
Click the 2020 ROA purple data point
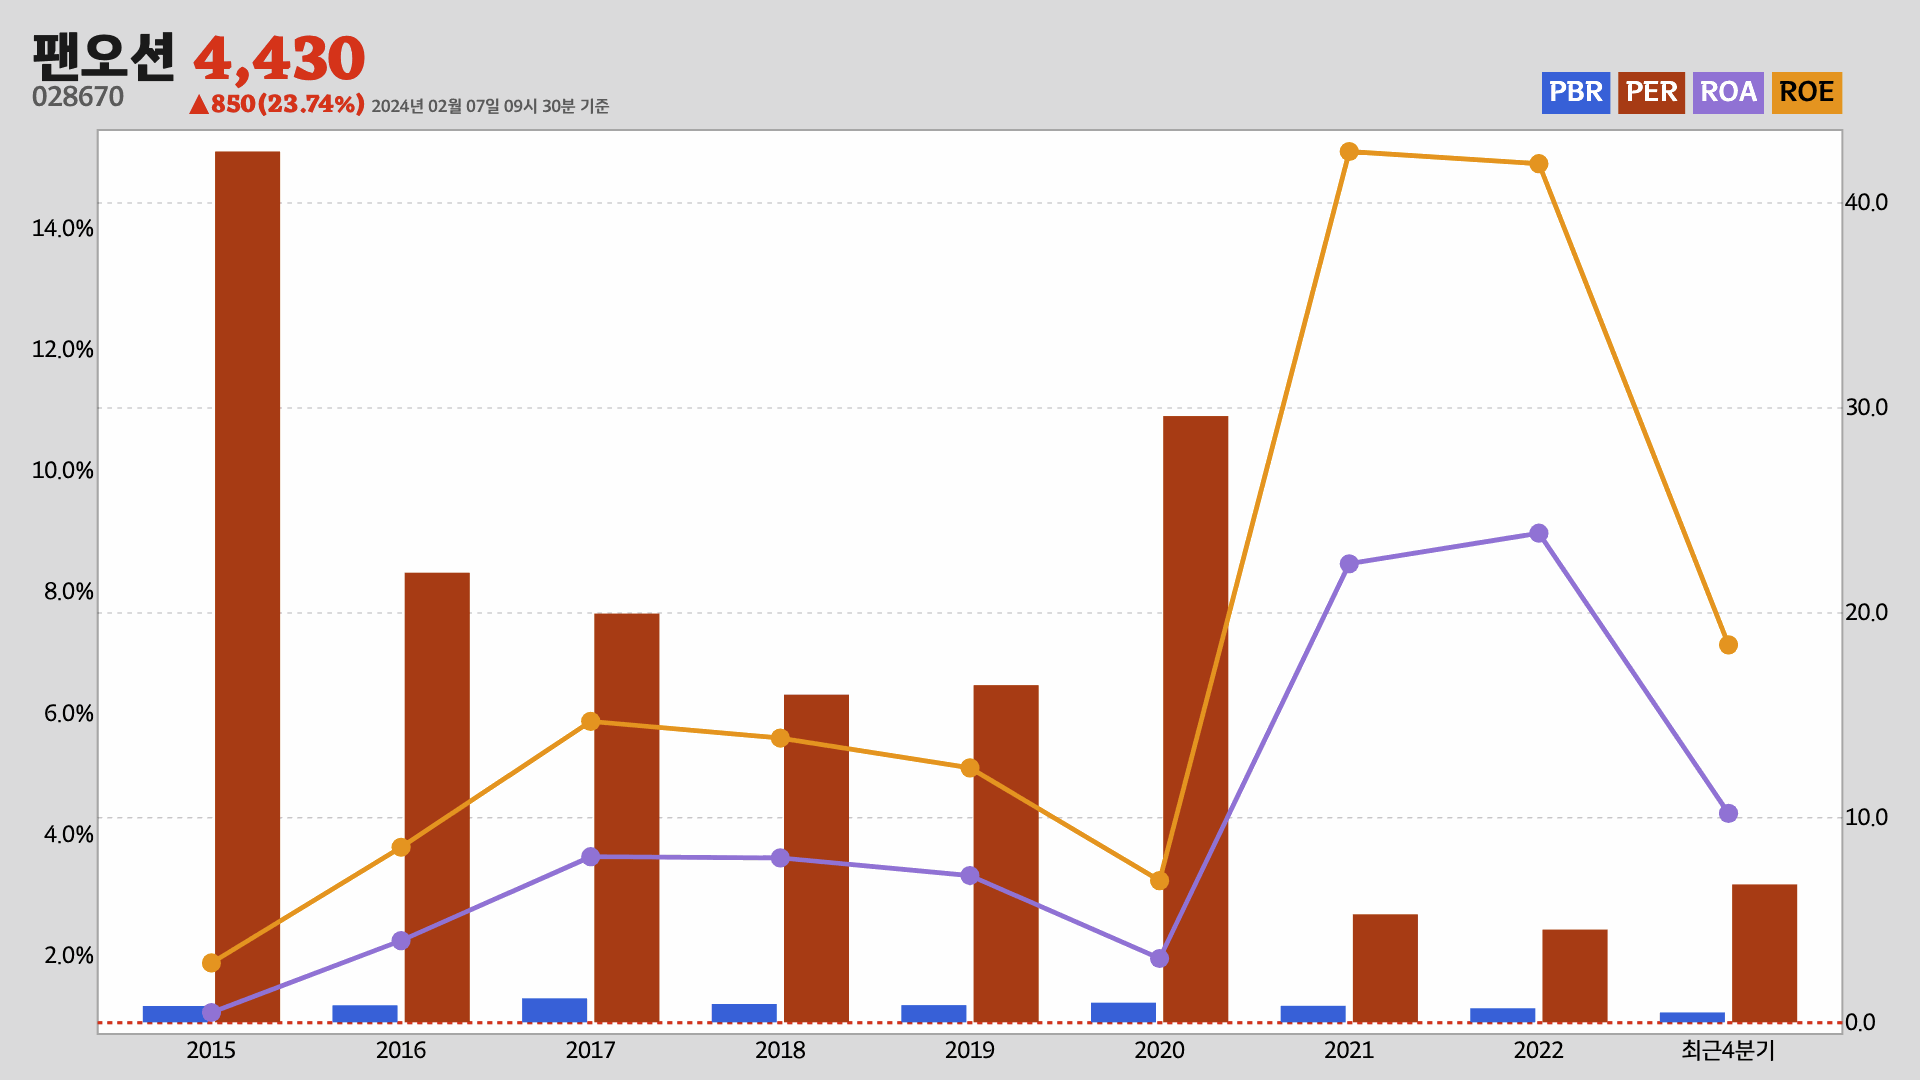[1159, 959]
